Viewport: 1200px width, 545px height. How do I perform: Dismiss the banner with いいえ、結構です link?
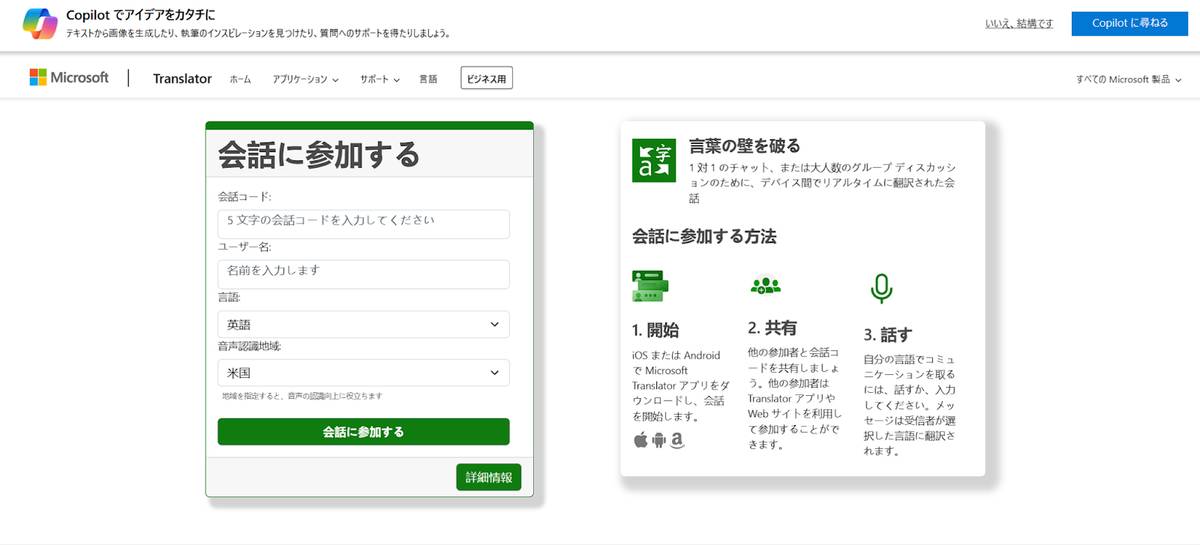[1019, 24]
